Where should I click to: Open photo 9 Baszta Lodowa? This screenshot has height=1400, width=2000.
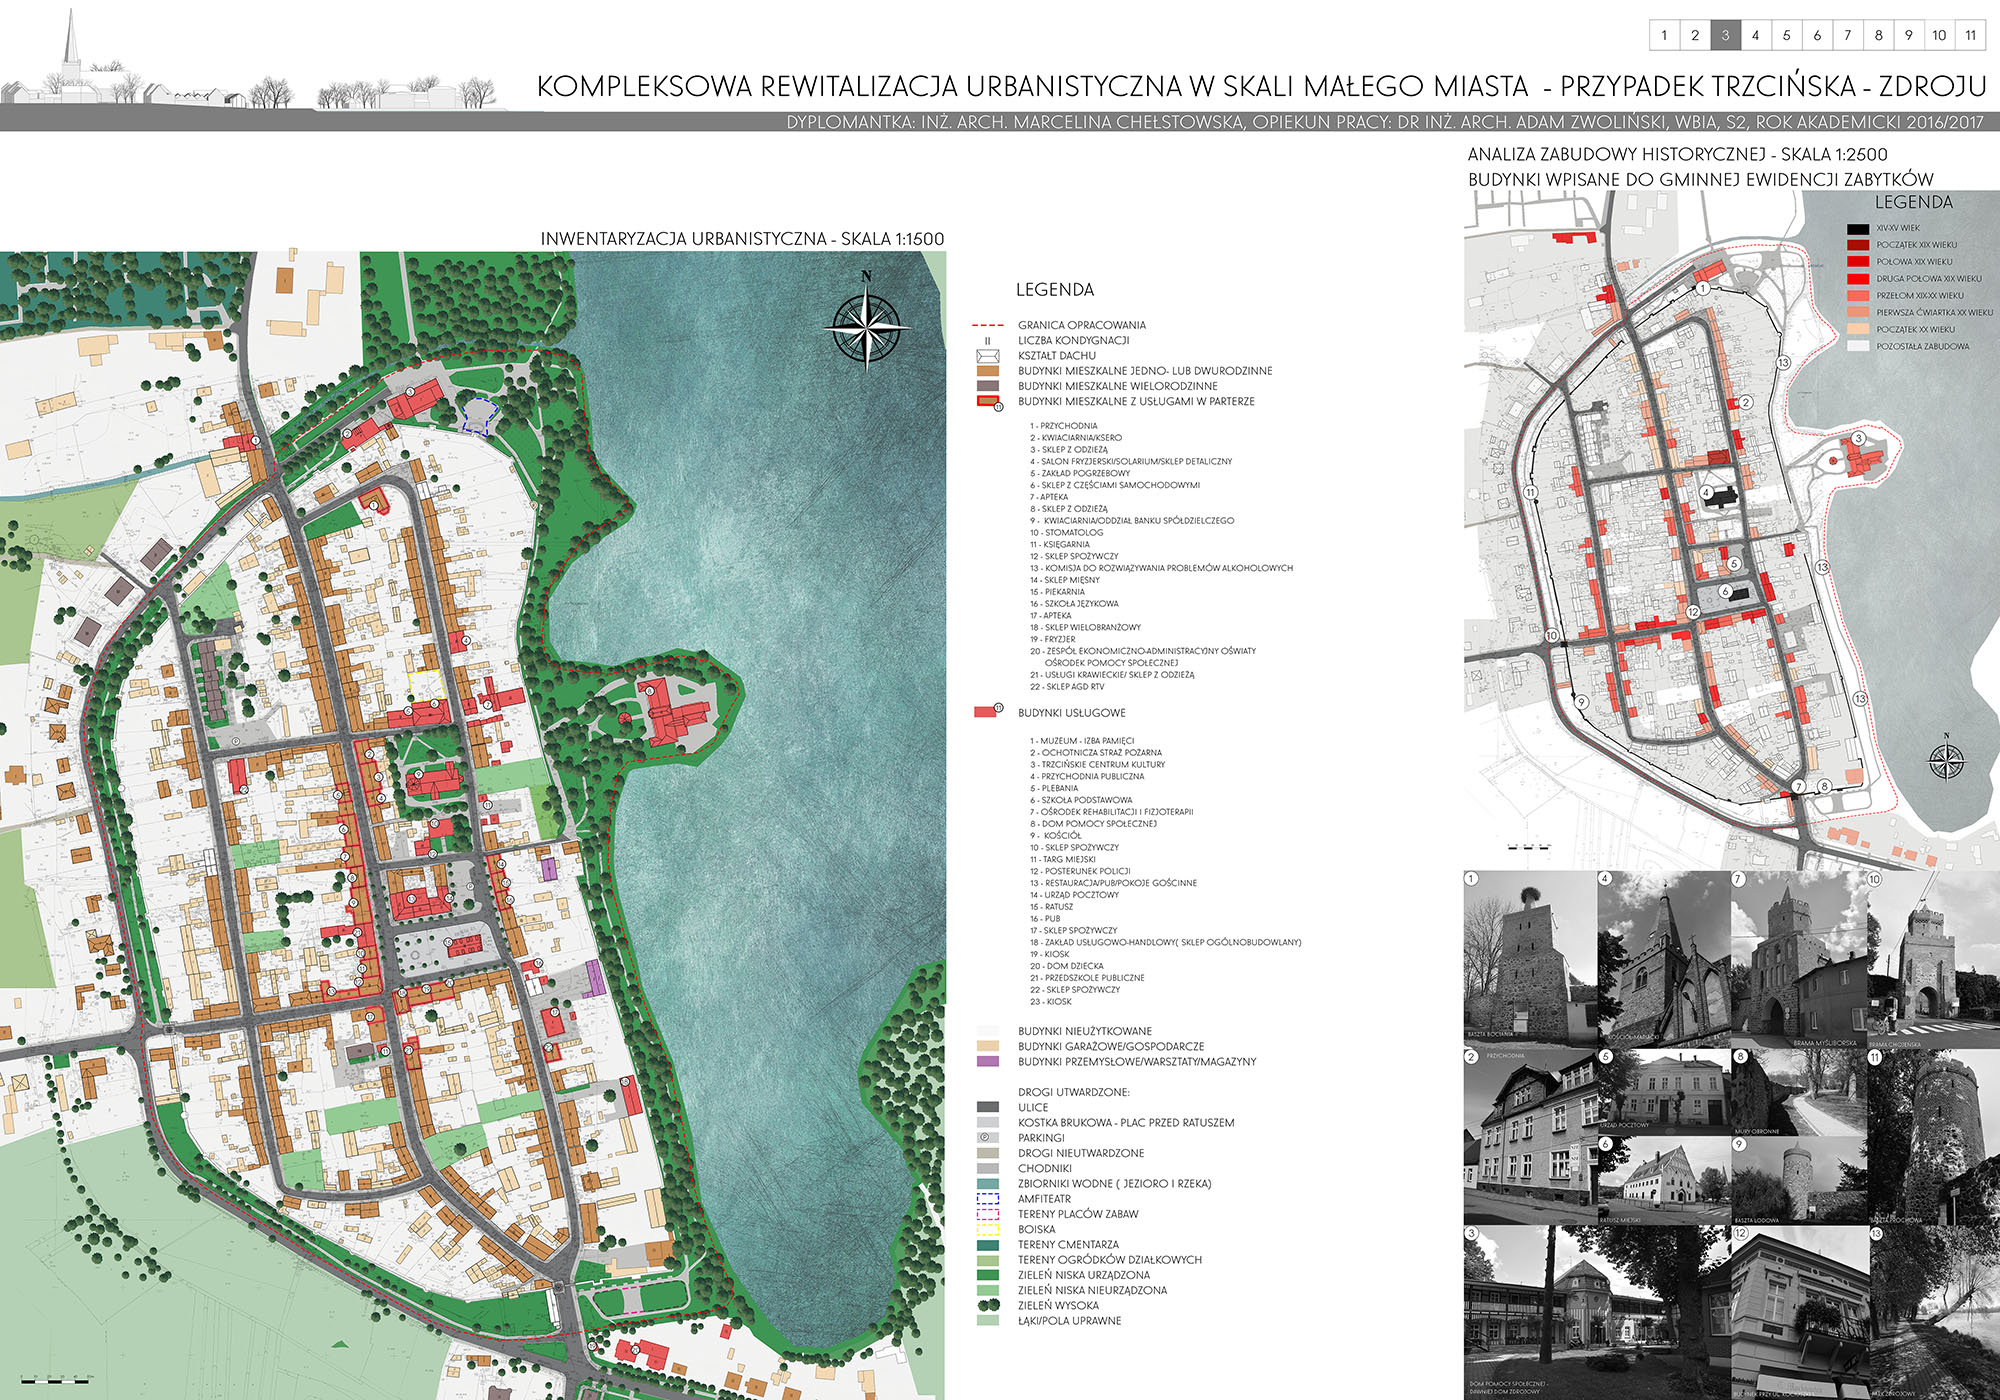tap(1799, 1180)
